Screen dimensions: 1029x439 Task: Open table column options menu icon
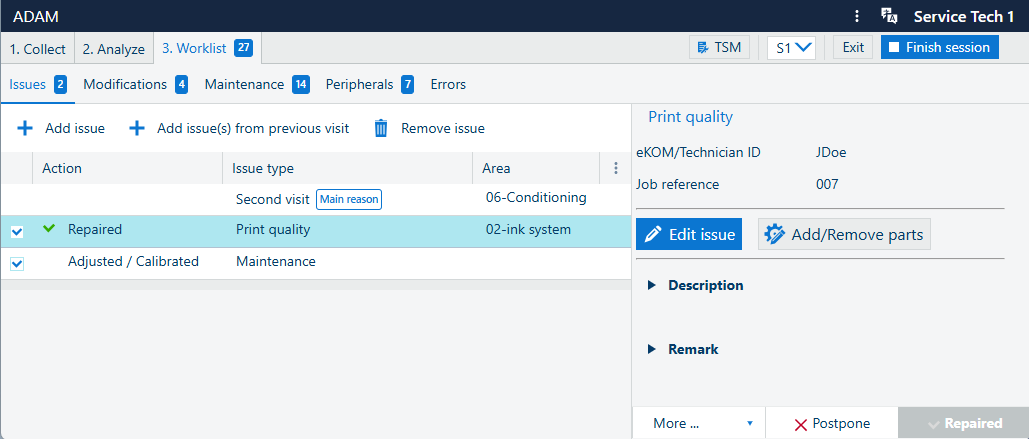tap(616, 169)
